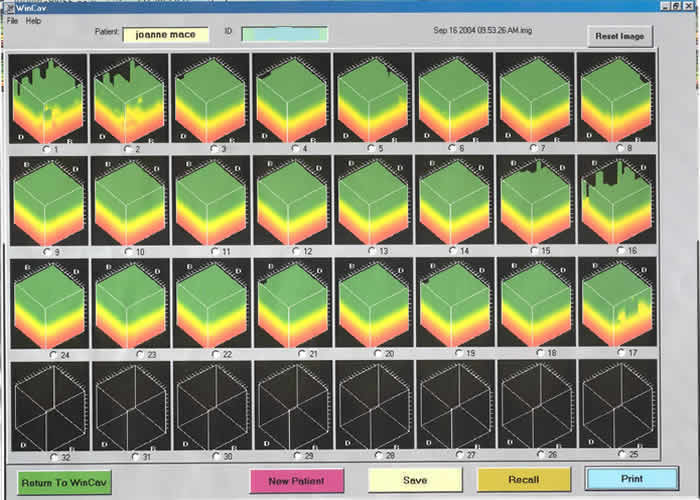700x500 pixels.
Task: Select radio button number 10
Action: pyautogui.click(x=128, y=251)
